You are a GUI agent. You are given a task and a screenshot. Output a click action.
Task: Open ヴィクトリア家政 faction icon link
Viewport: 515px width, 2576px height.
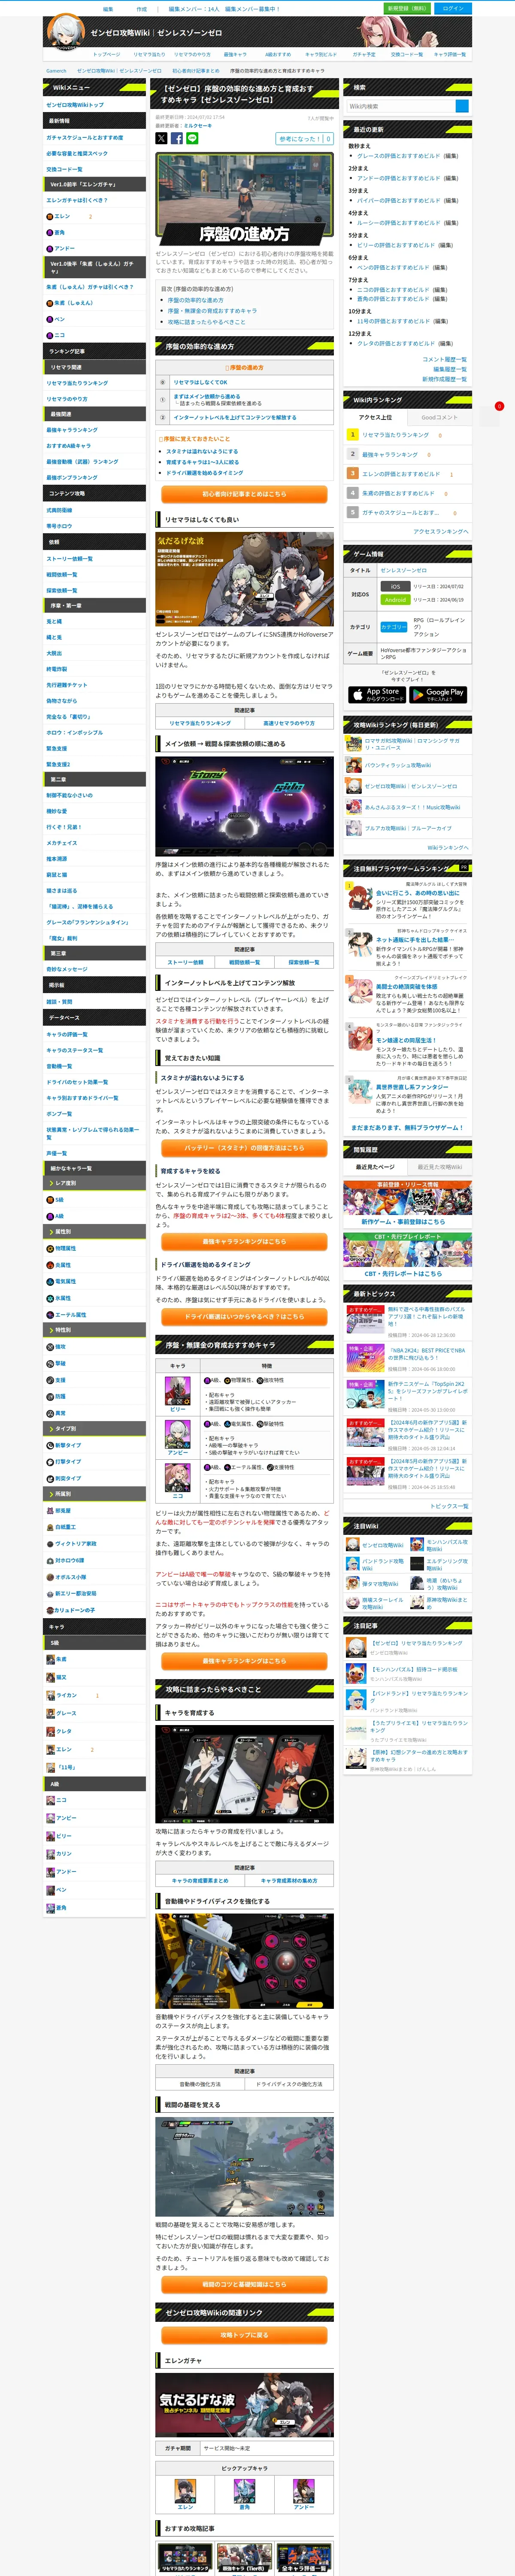click(71, 1543)
